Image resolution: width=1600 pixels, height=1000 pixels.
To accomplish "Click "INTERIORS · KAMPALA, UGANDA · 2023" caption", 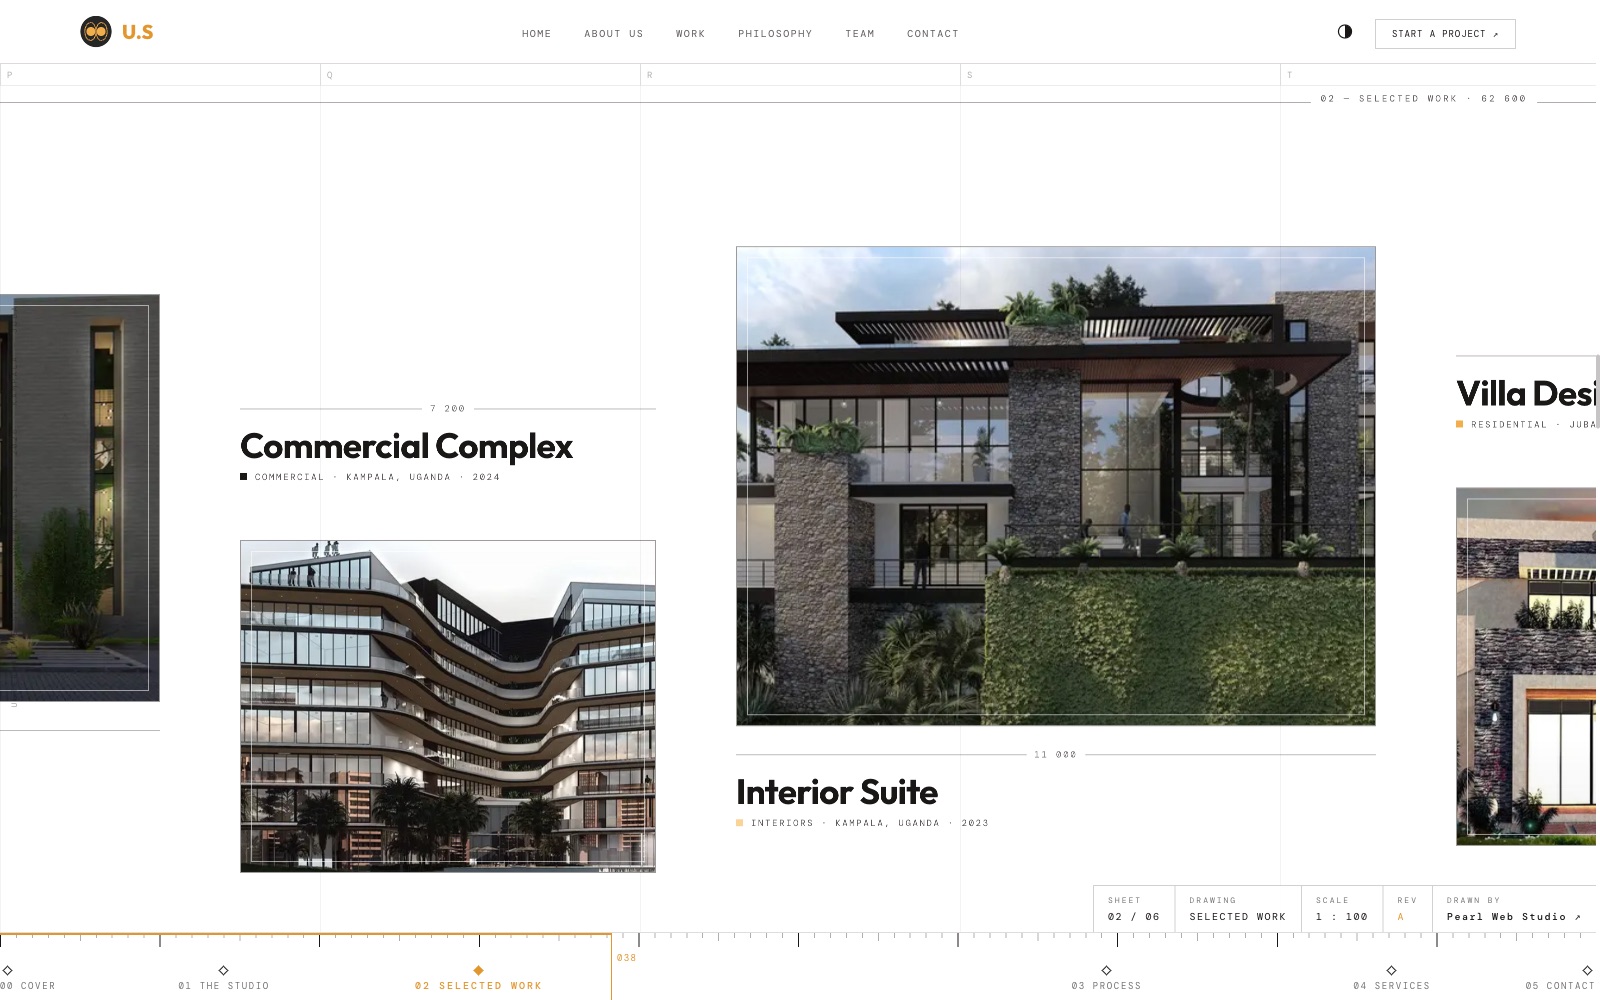I will 870,823.
